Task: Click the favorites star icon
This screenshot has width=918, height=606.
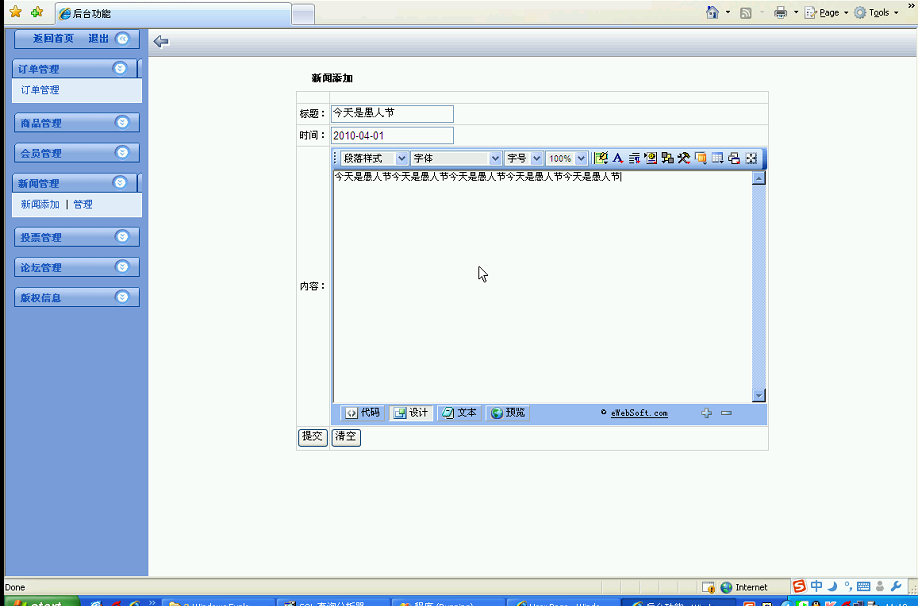Action: tap(16, 12)
